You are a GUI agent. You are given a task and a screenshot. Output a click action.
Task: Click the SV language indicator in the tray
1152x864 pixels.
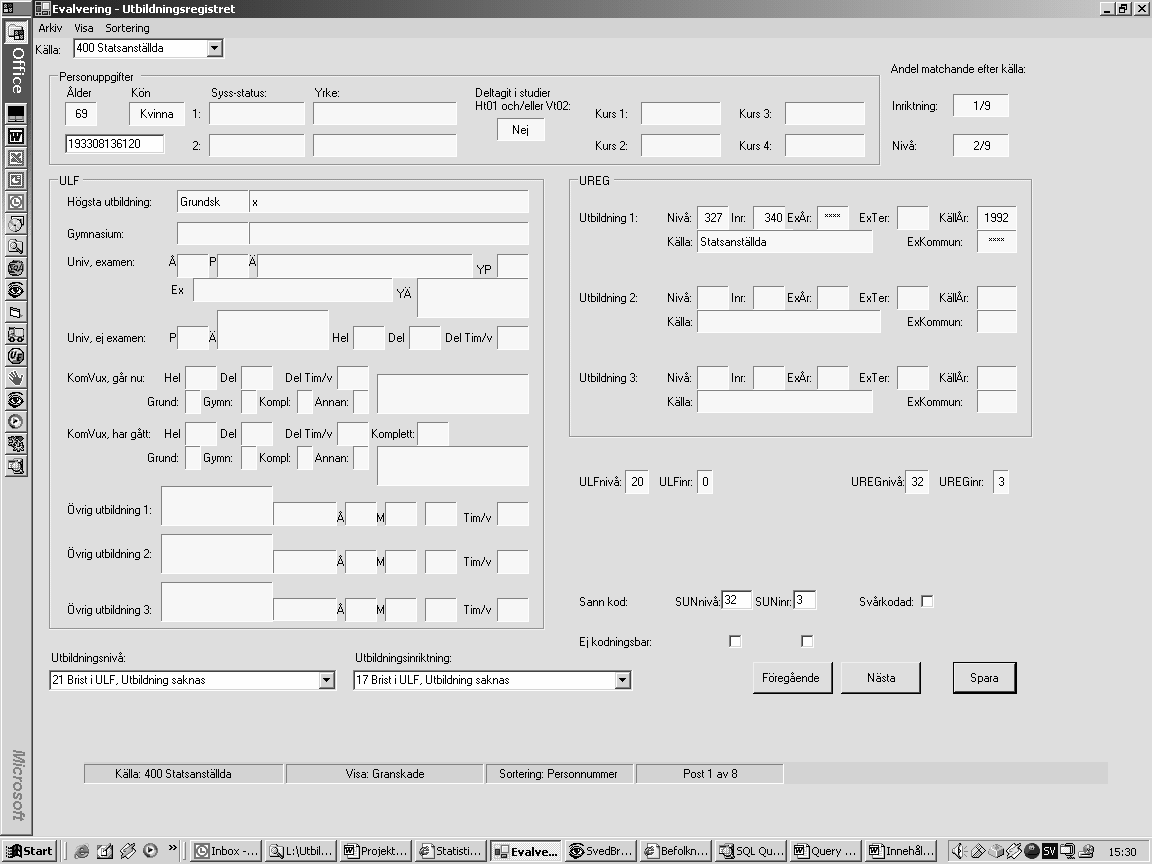[x=1049, y=851]
